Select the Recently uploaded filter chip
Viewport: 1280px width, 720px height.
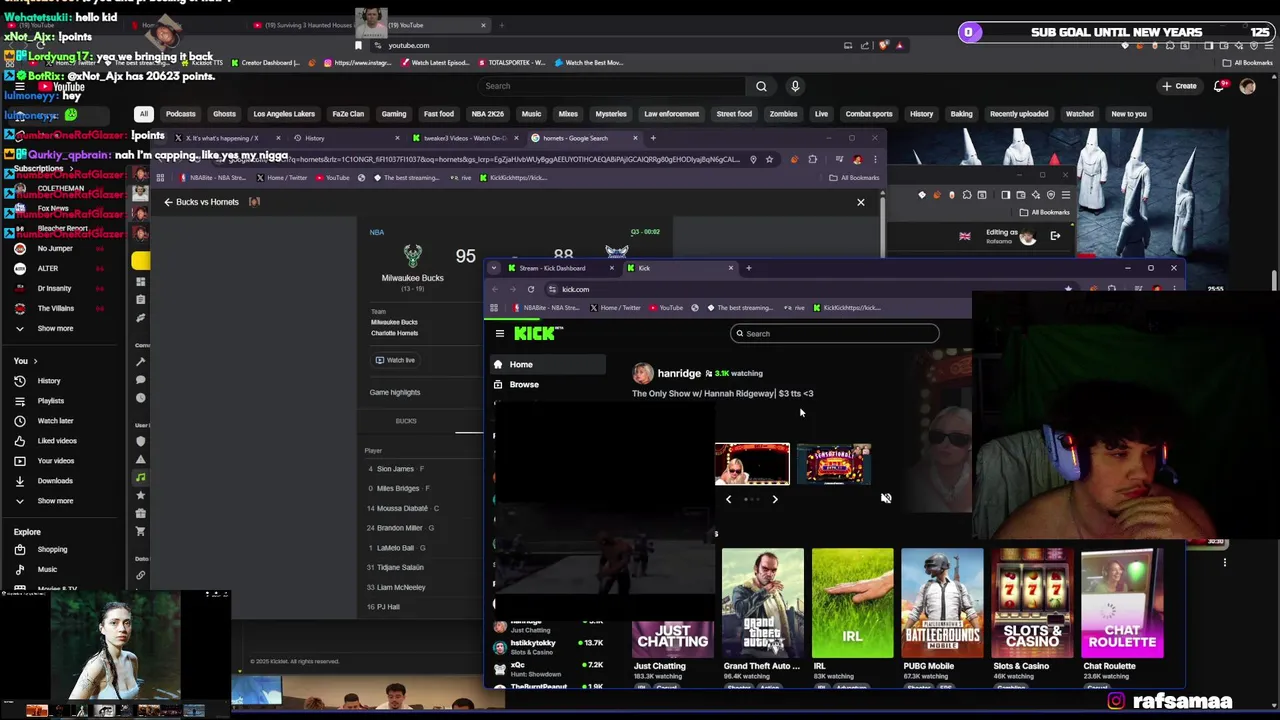click(1019, 114)
